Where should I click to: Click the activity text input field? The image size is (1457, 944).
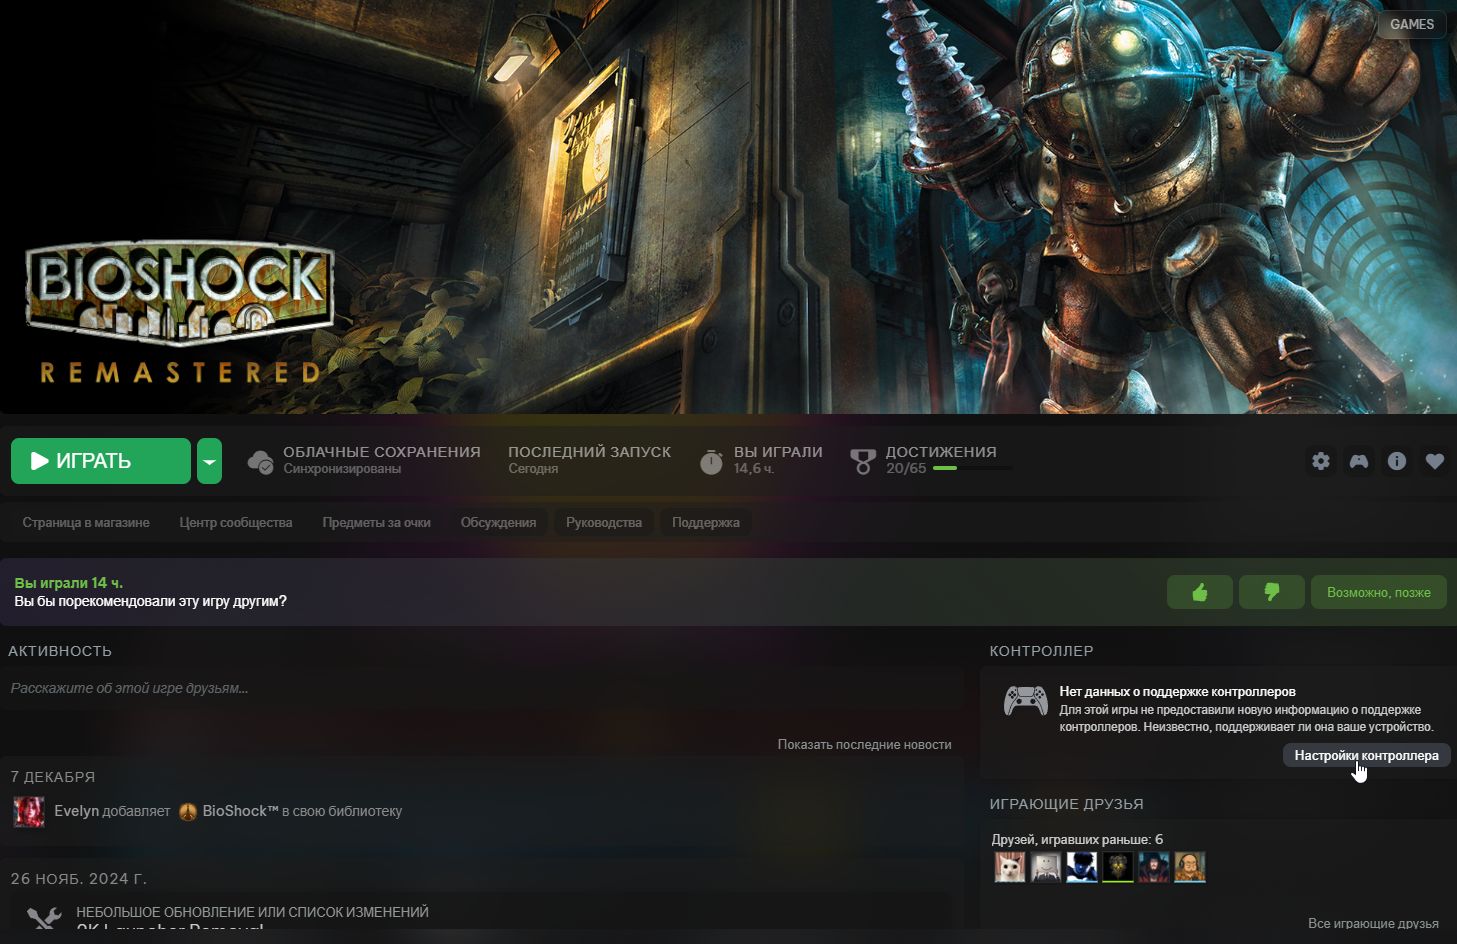click(x=482, y=688)
